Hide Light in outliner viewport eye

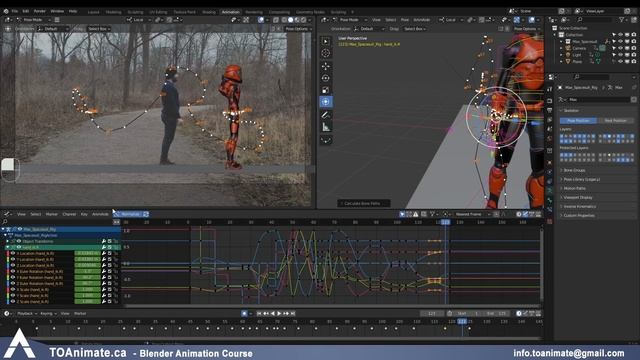(x=620, y=54)
